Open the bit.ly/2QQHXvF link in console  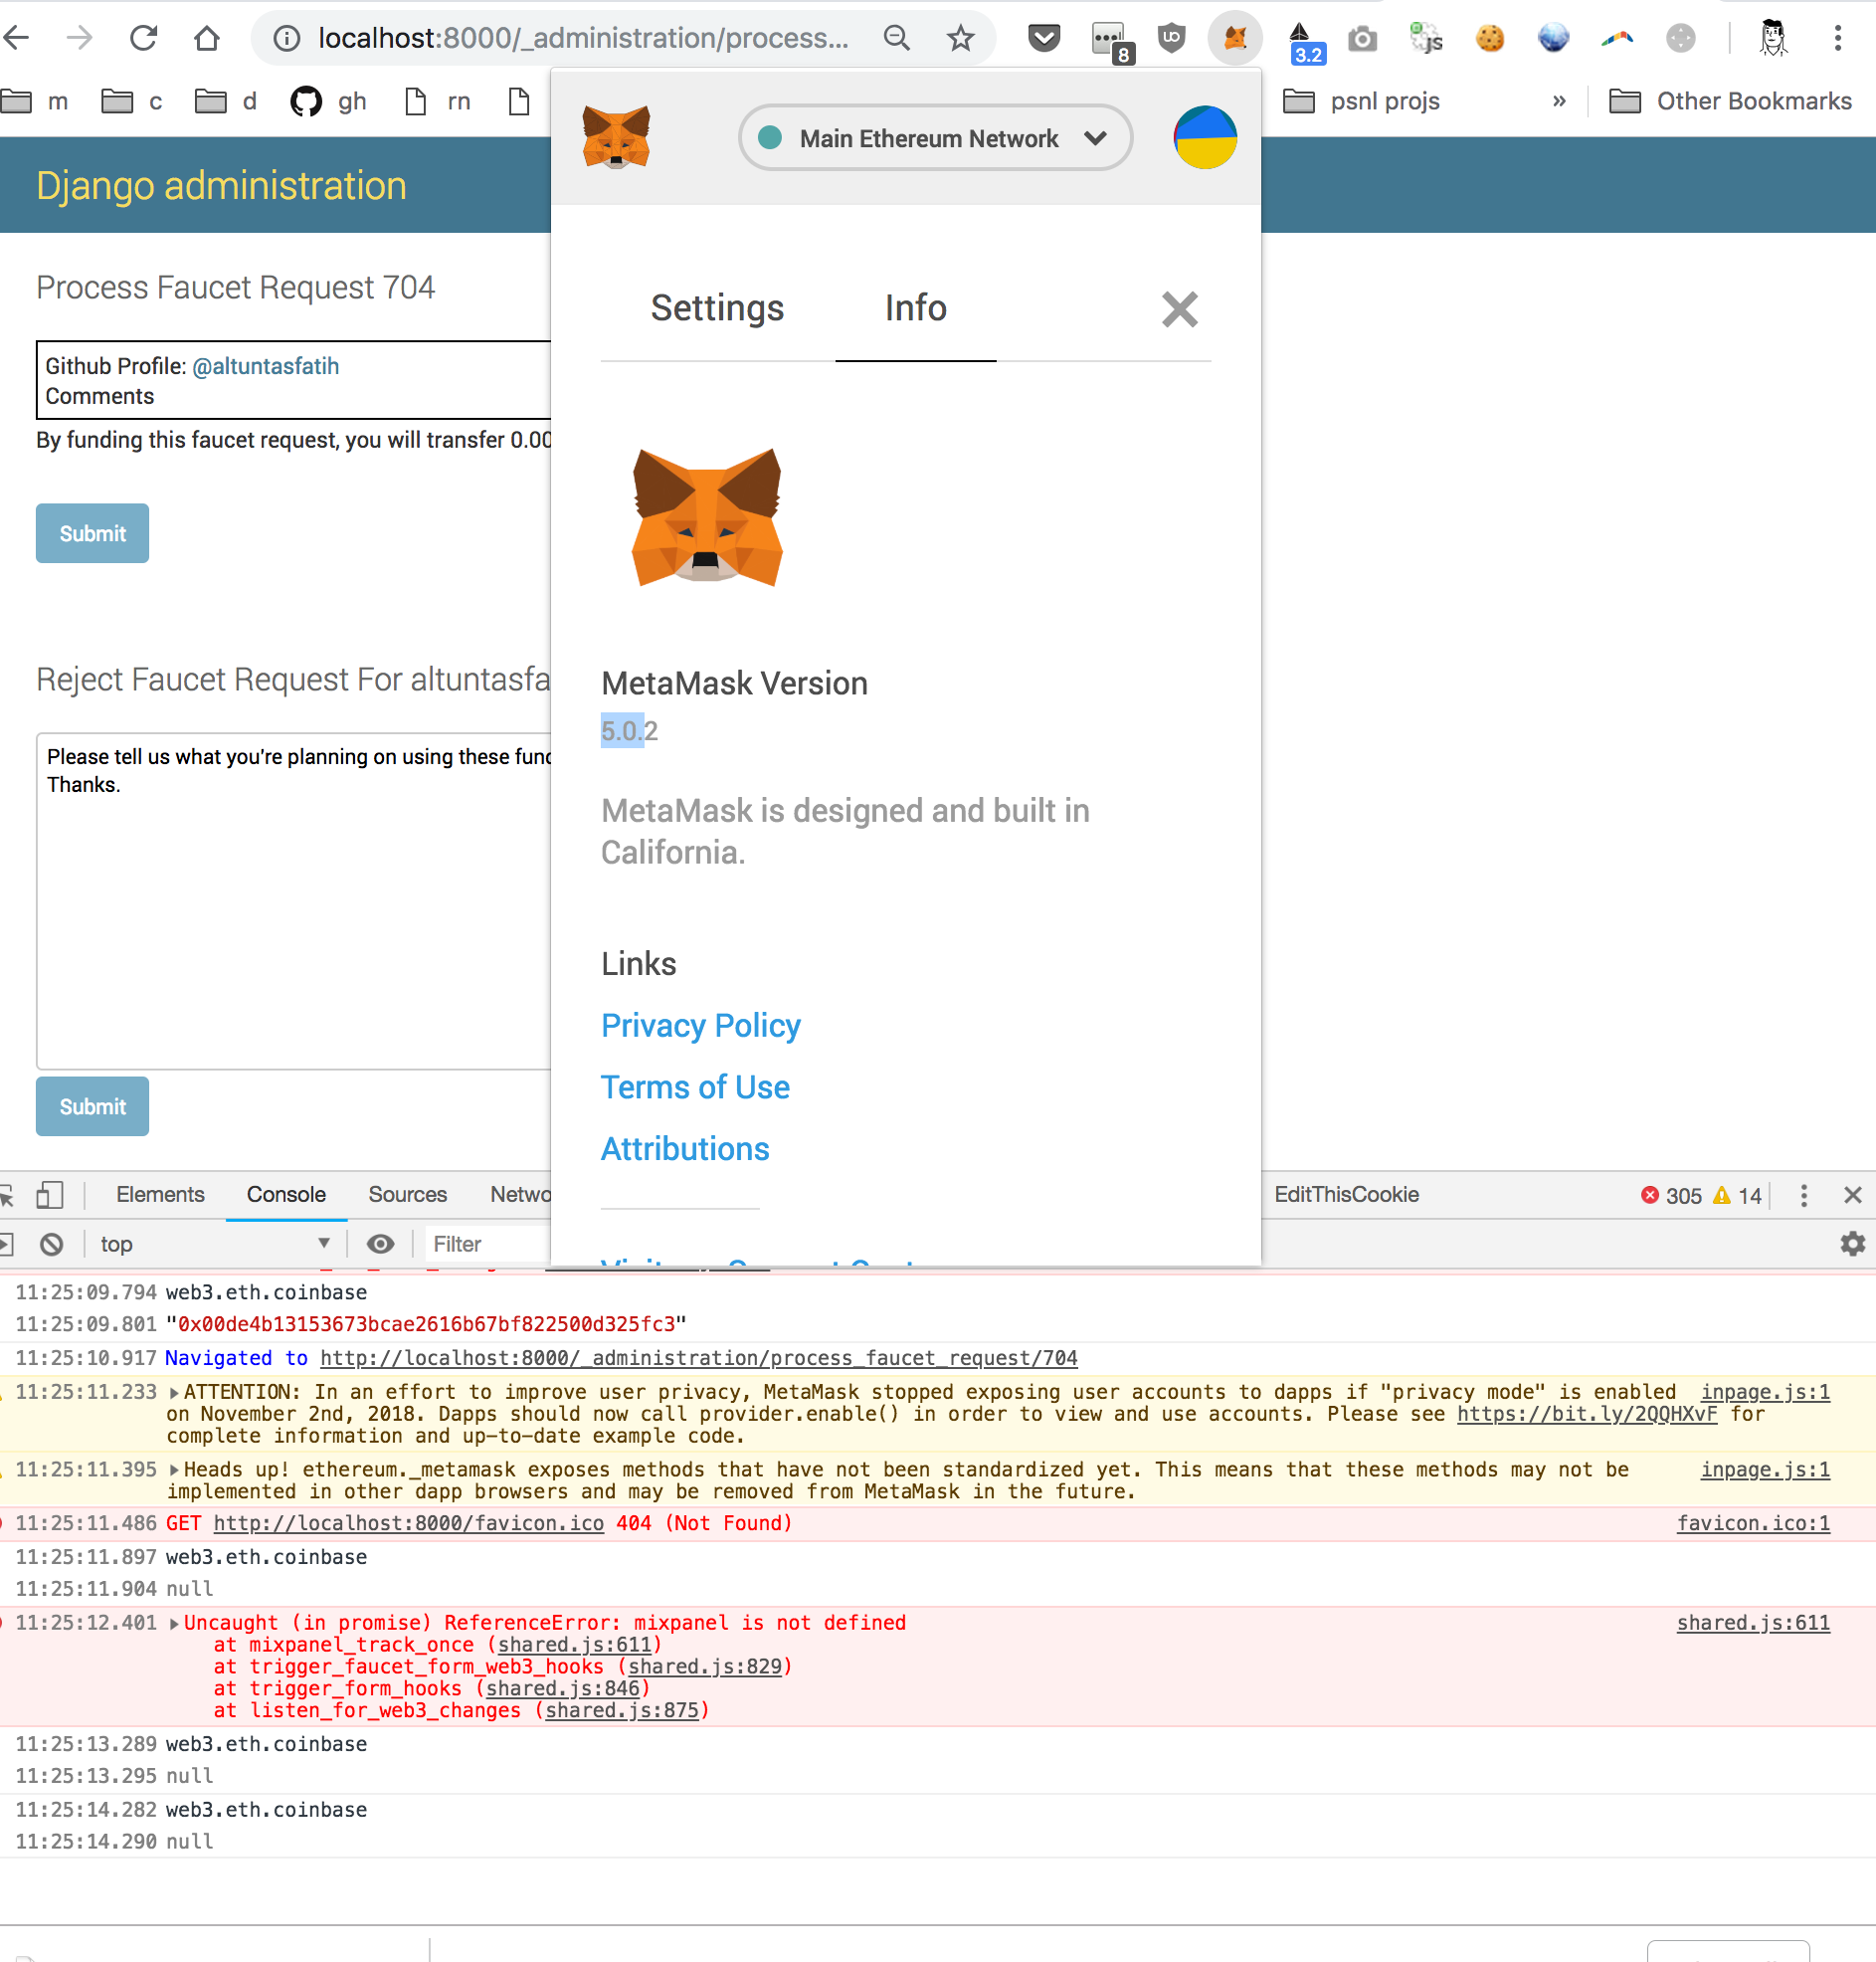coord(1586,1414)
